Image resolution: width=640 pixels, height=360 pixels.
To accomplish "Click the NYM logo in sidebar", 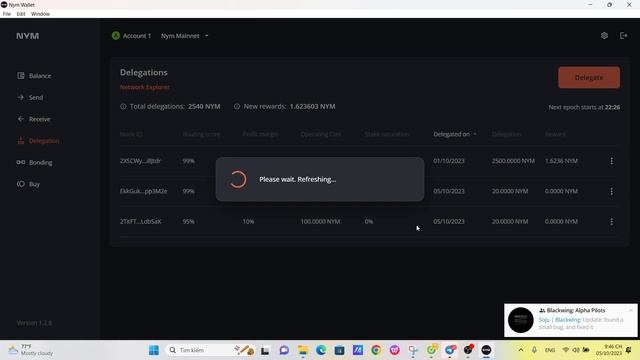I will pos(28,36).
